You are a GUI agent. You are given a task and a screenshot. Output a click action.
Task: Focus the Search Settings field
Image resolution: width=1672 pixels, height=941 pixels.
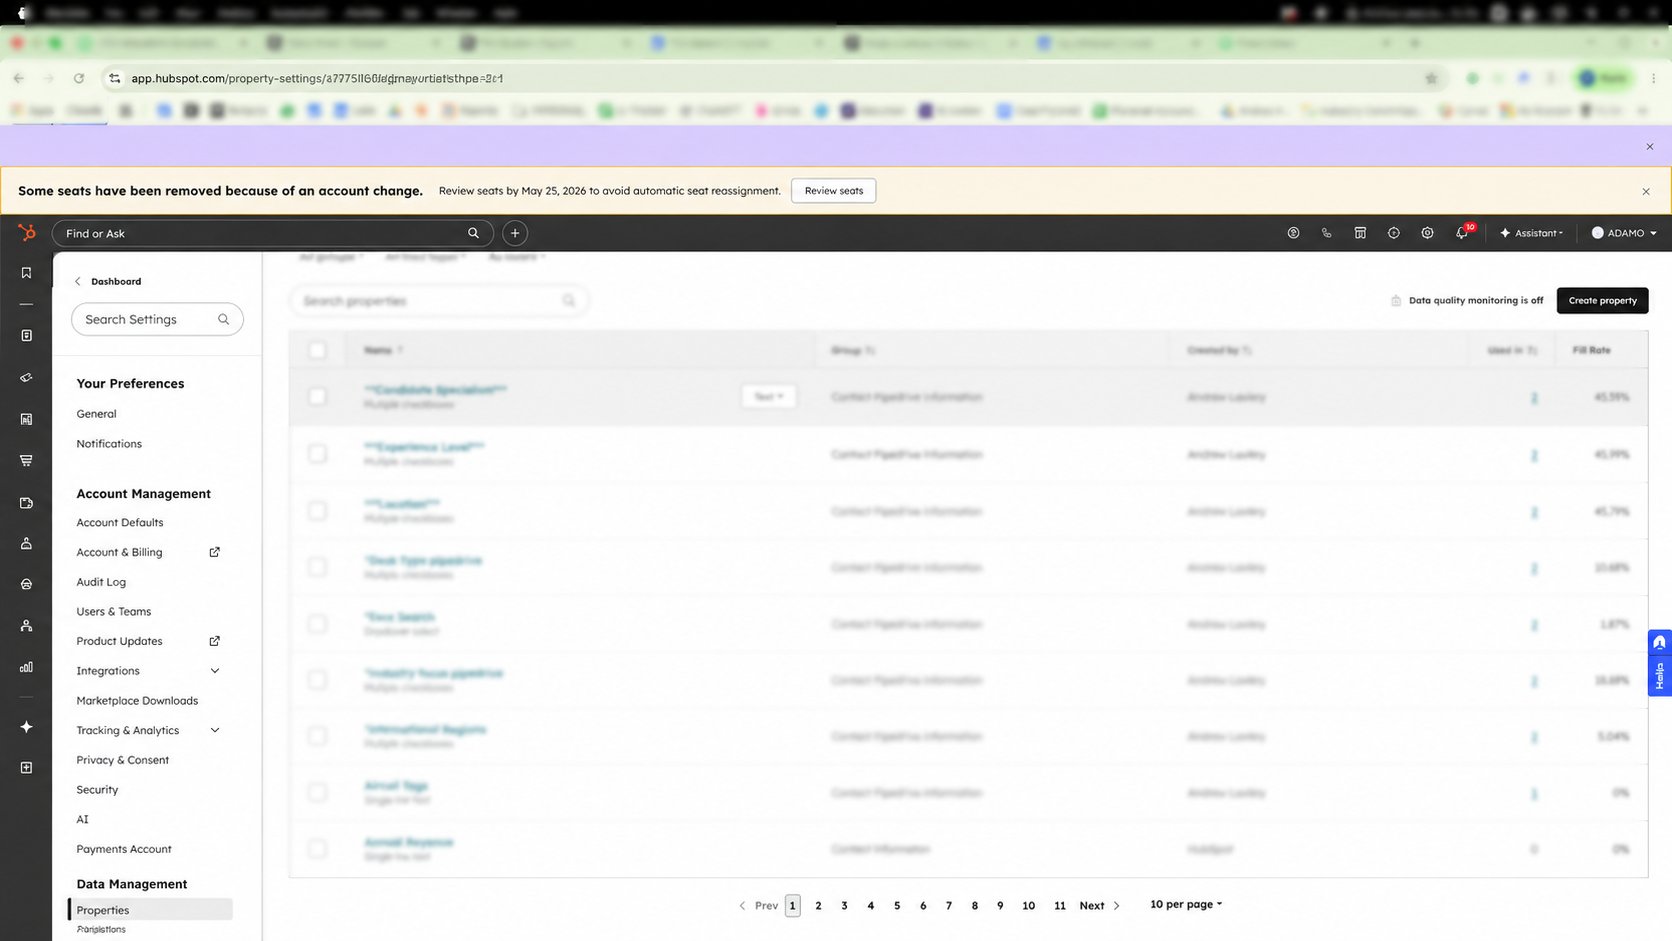[x=157, y=319]
